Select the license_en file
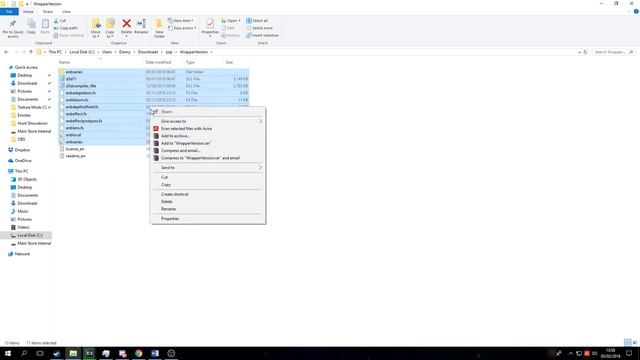 click(75, 149)
